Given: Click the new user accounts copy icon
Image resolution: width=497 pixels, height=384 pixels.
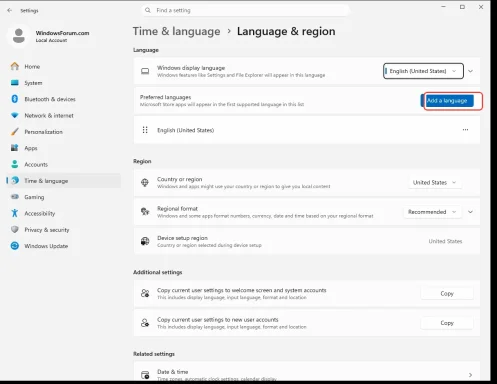Looking at the screenshot, I should click(x=145, y=322).
